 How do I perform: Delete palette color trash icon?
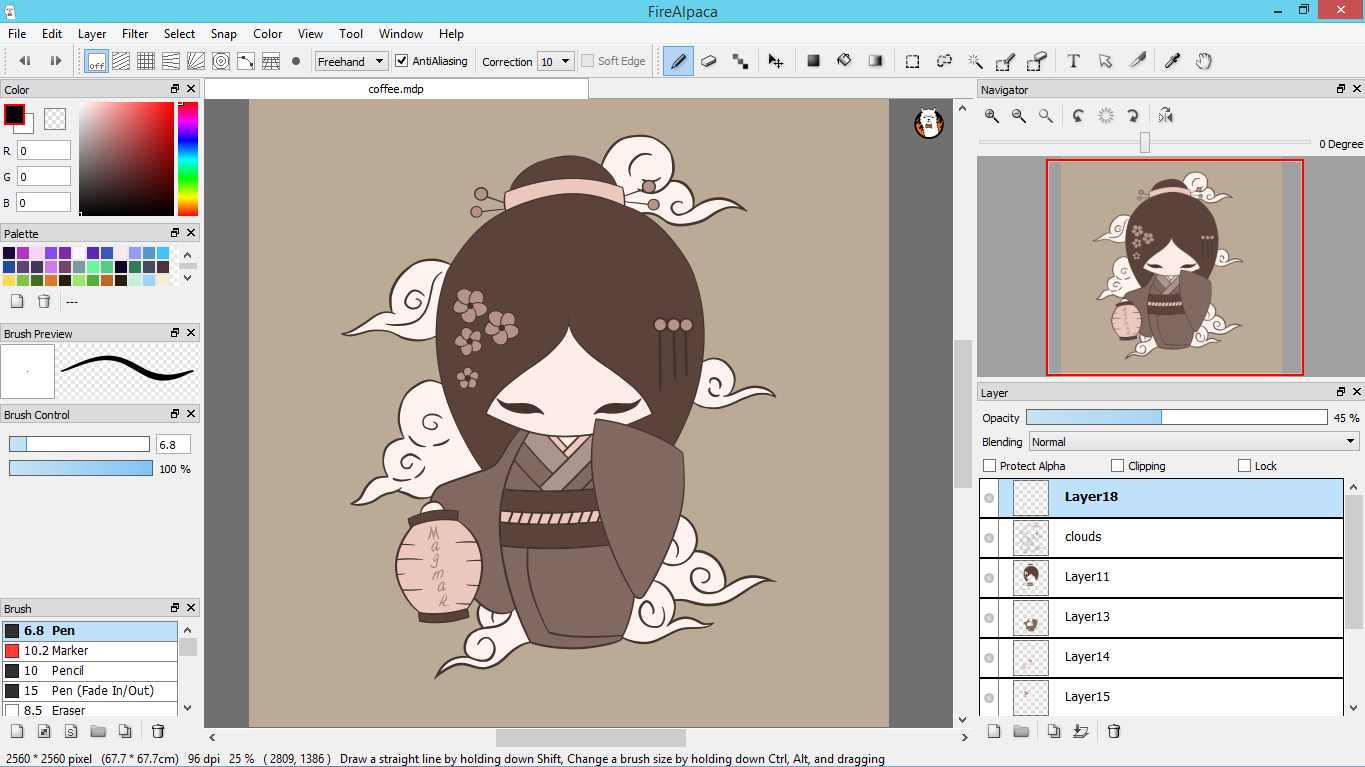point(44,301)
